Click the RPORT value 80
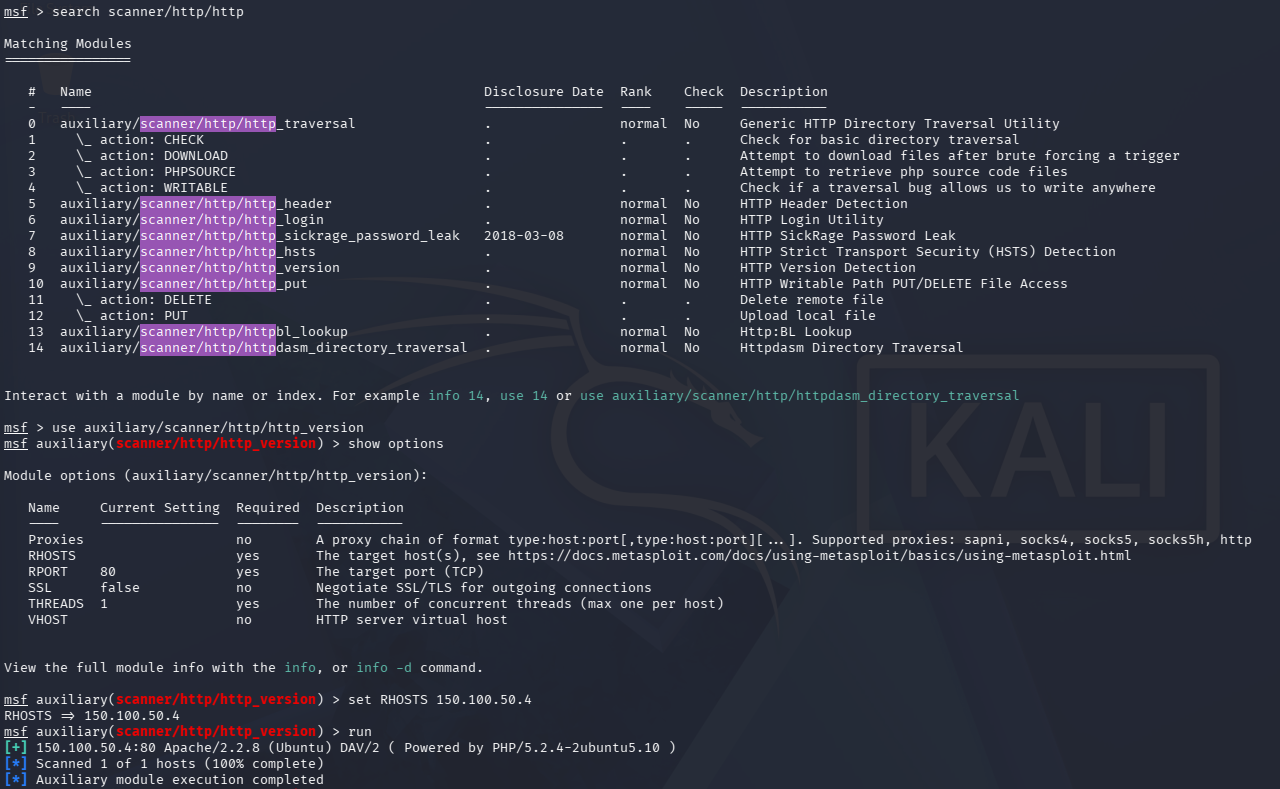 coord(108,572)
